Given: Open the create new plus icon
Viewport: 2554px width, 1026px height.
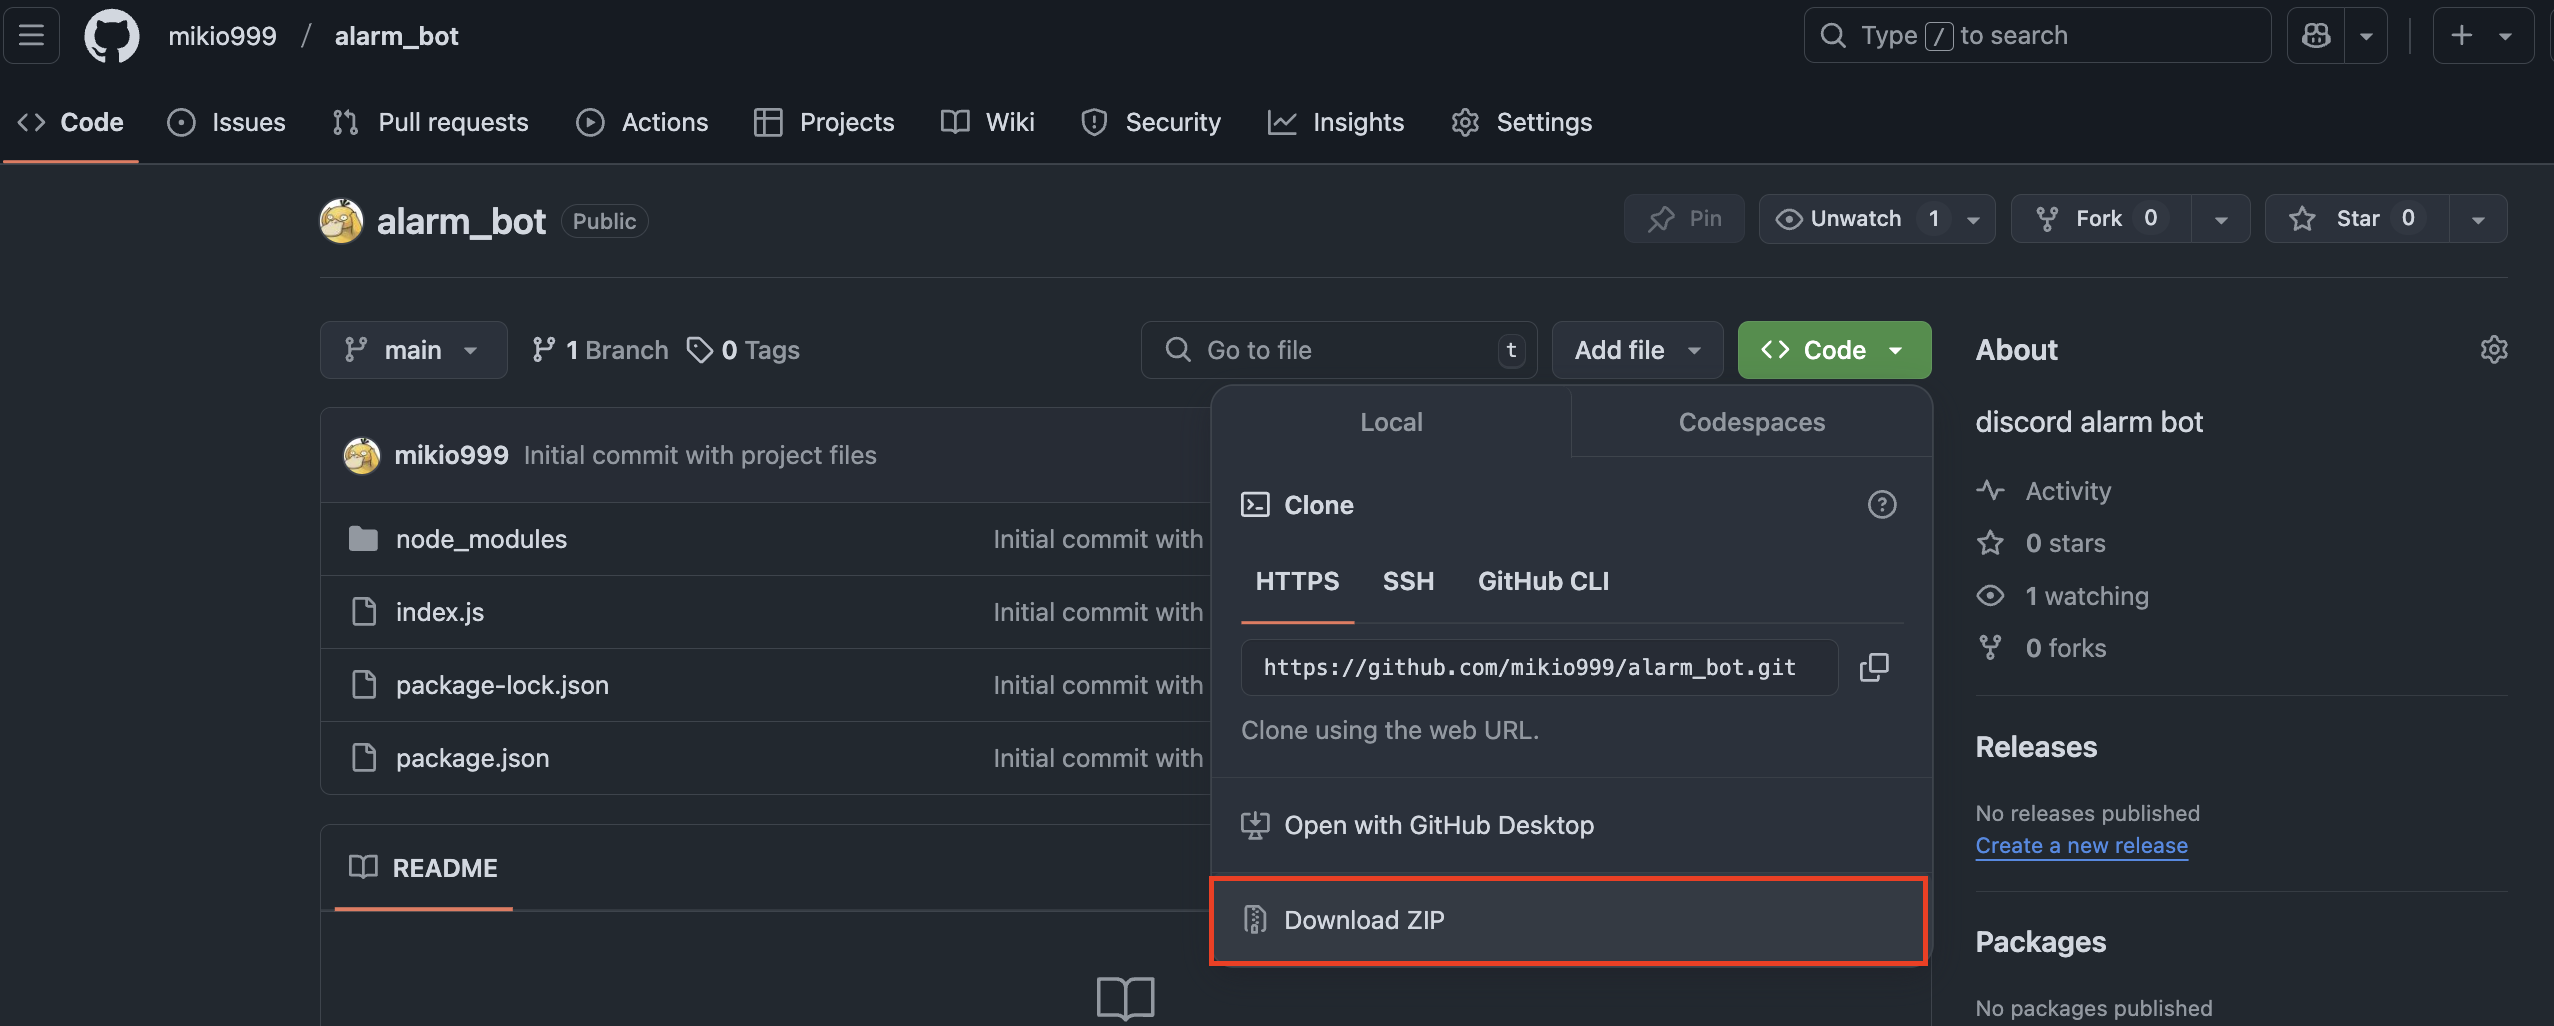Looking at the screenshot, I should coord(2461,35).
